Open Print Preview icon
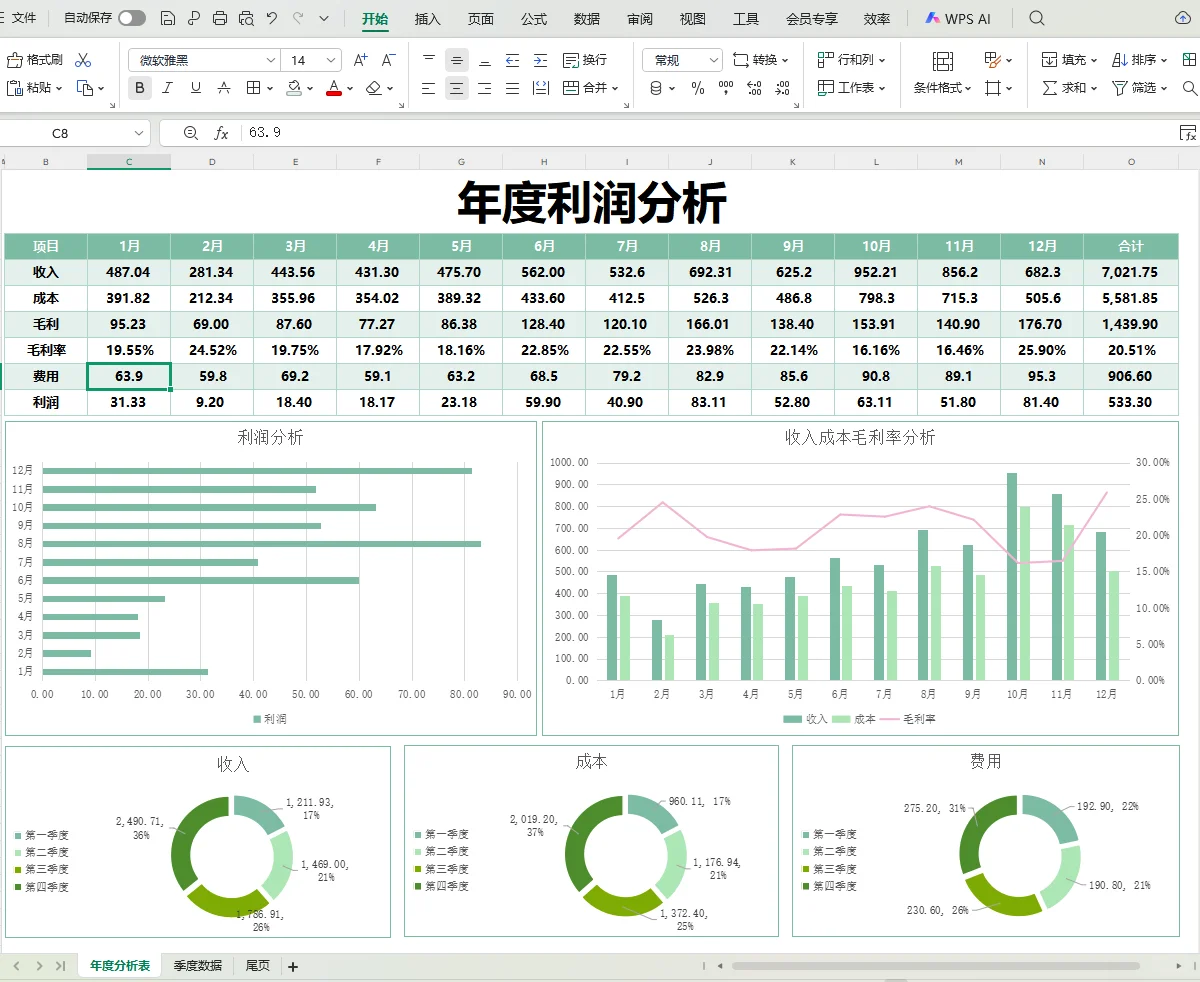This screenshot has height=982, width=1200. click(246, 18)
